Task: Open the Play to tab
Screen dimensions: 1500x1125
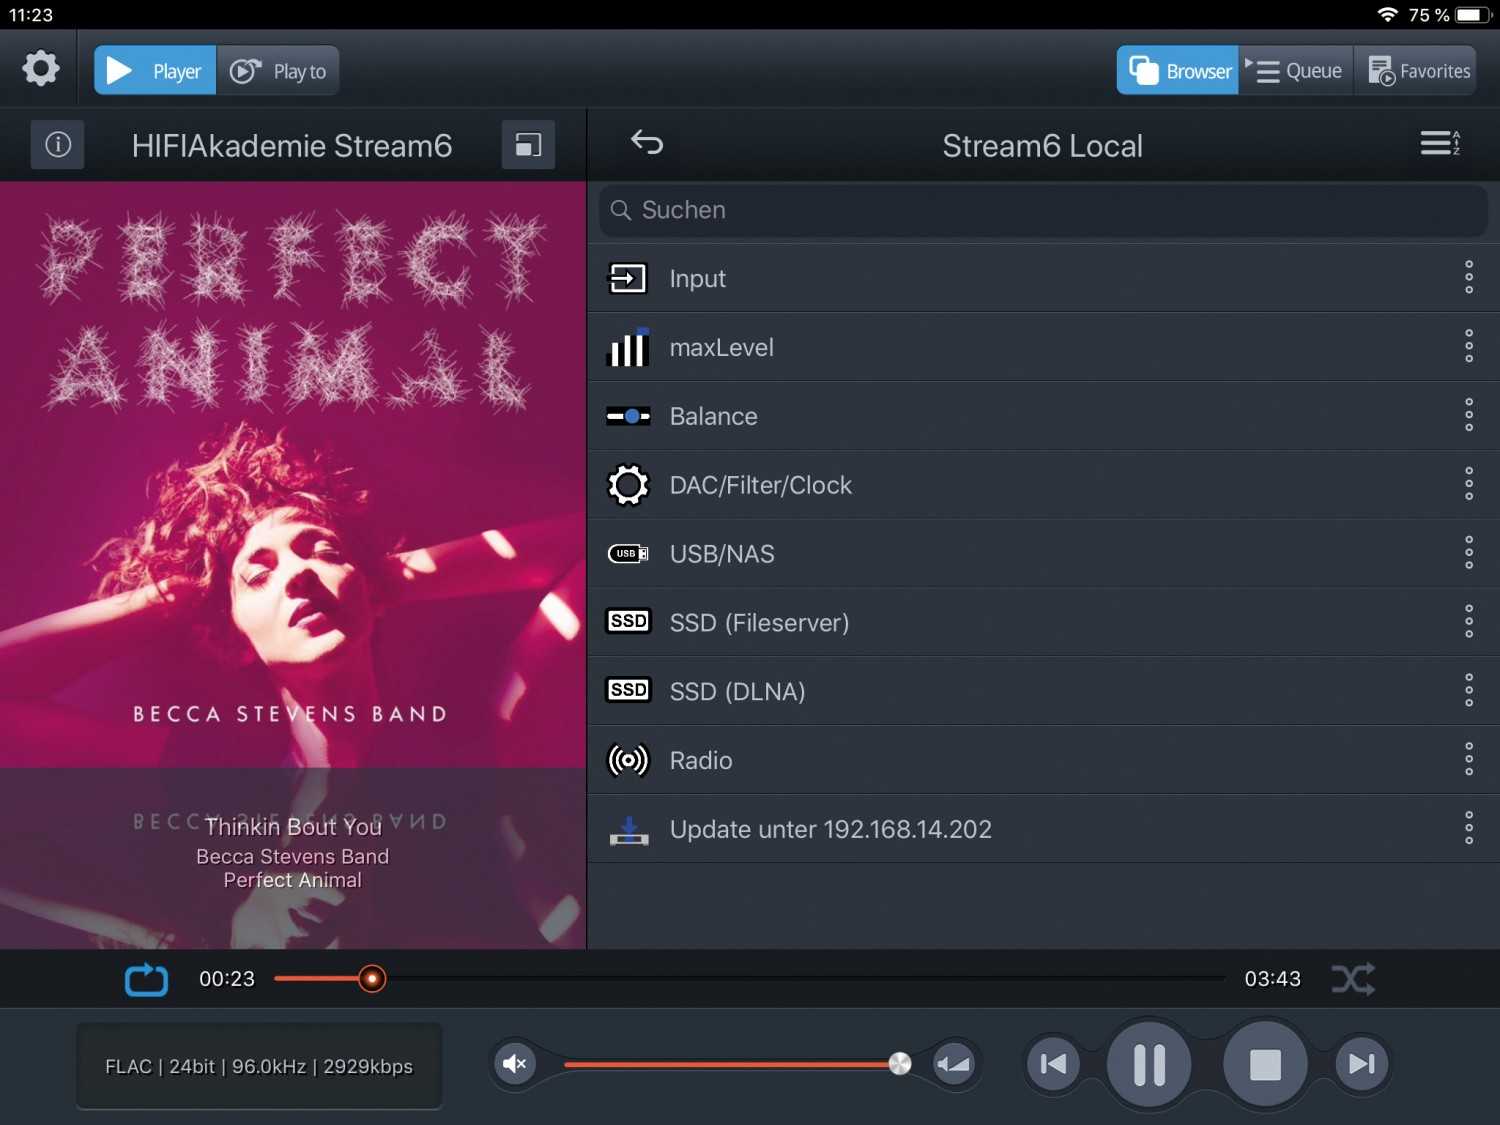Action: [278, 70]
